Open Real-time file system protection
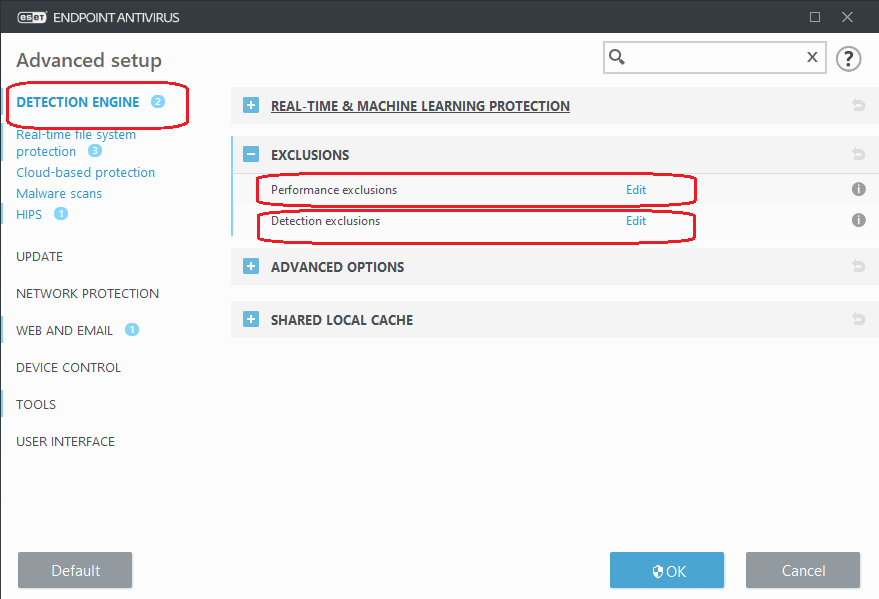Viewport: 879px width, 599px height. 76,143
